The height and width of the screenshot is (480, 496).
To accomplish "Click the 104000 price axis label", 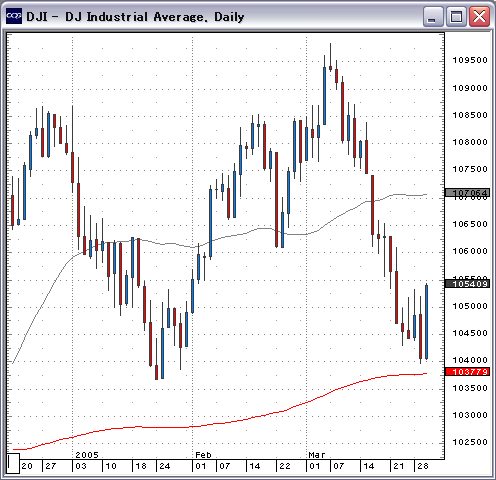I will (470, 360).
